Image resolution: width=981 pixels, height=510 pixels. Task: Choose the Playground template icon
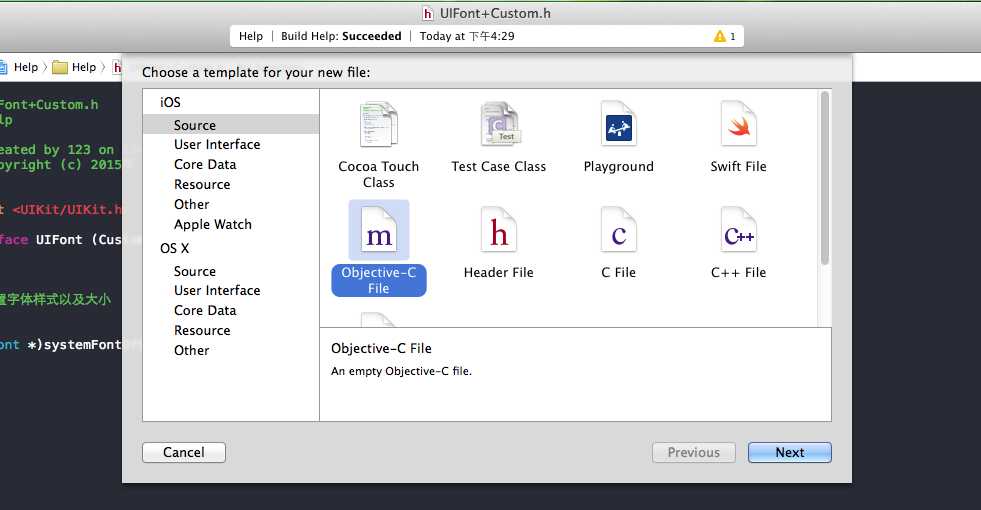619,124
